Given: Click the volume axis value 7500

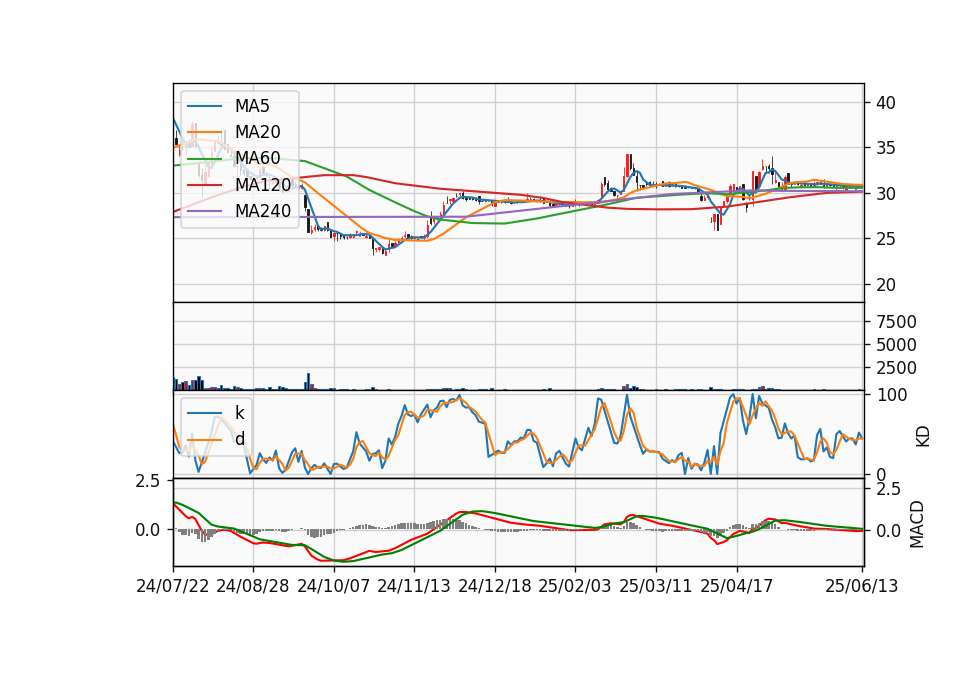Looking at the screenshot, I should pyautogui.click(x=896, y=322).
